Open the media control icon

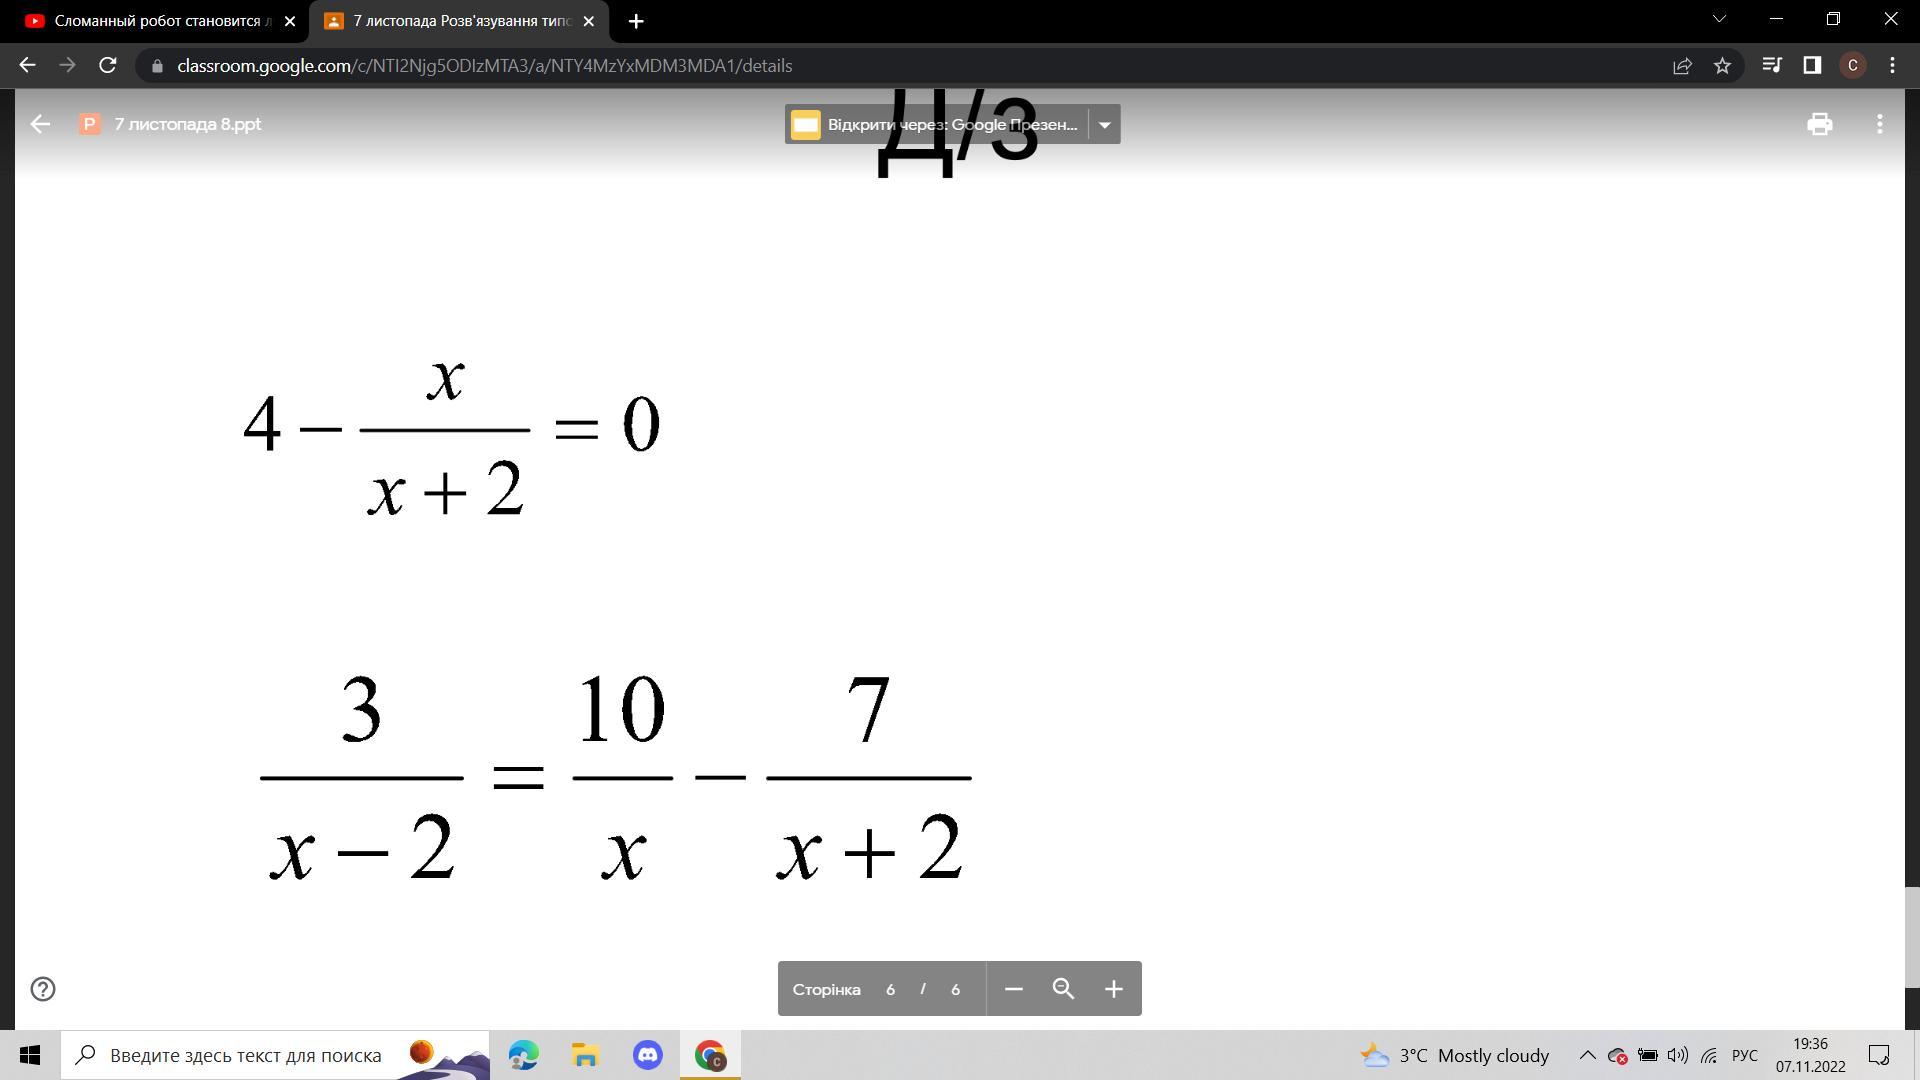pos(1771,66)
